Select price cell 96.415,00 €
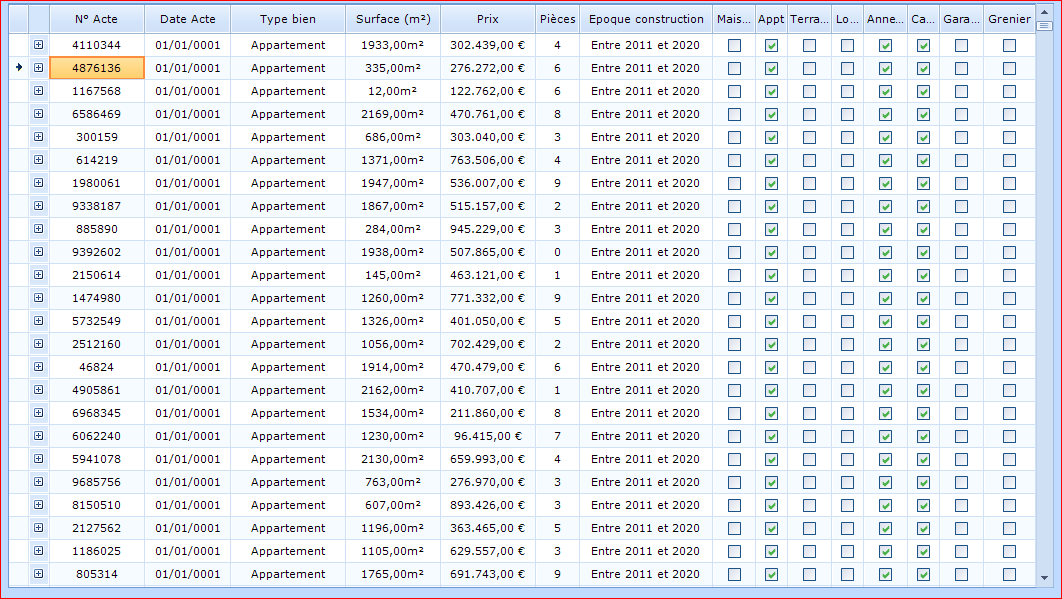The image size is (1062, 599). [488, 436]
